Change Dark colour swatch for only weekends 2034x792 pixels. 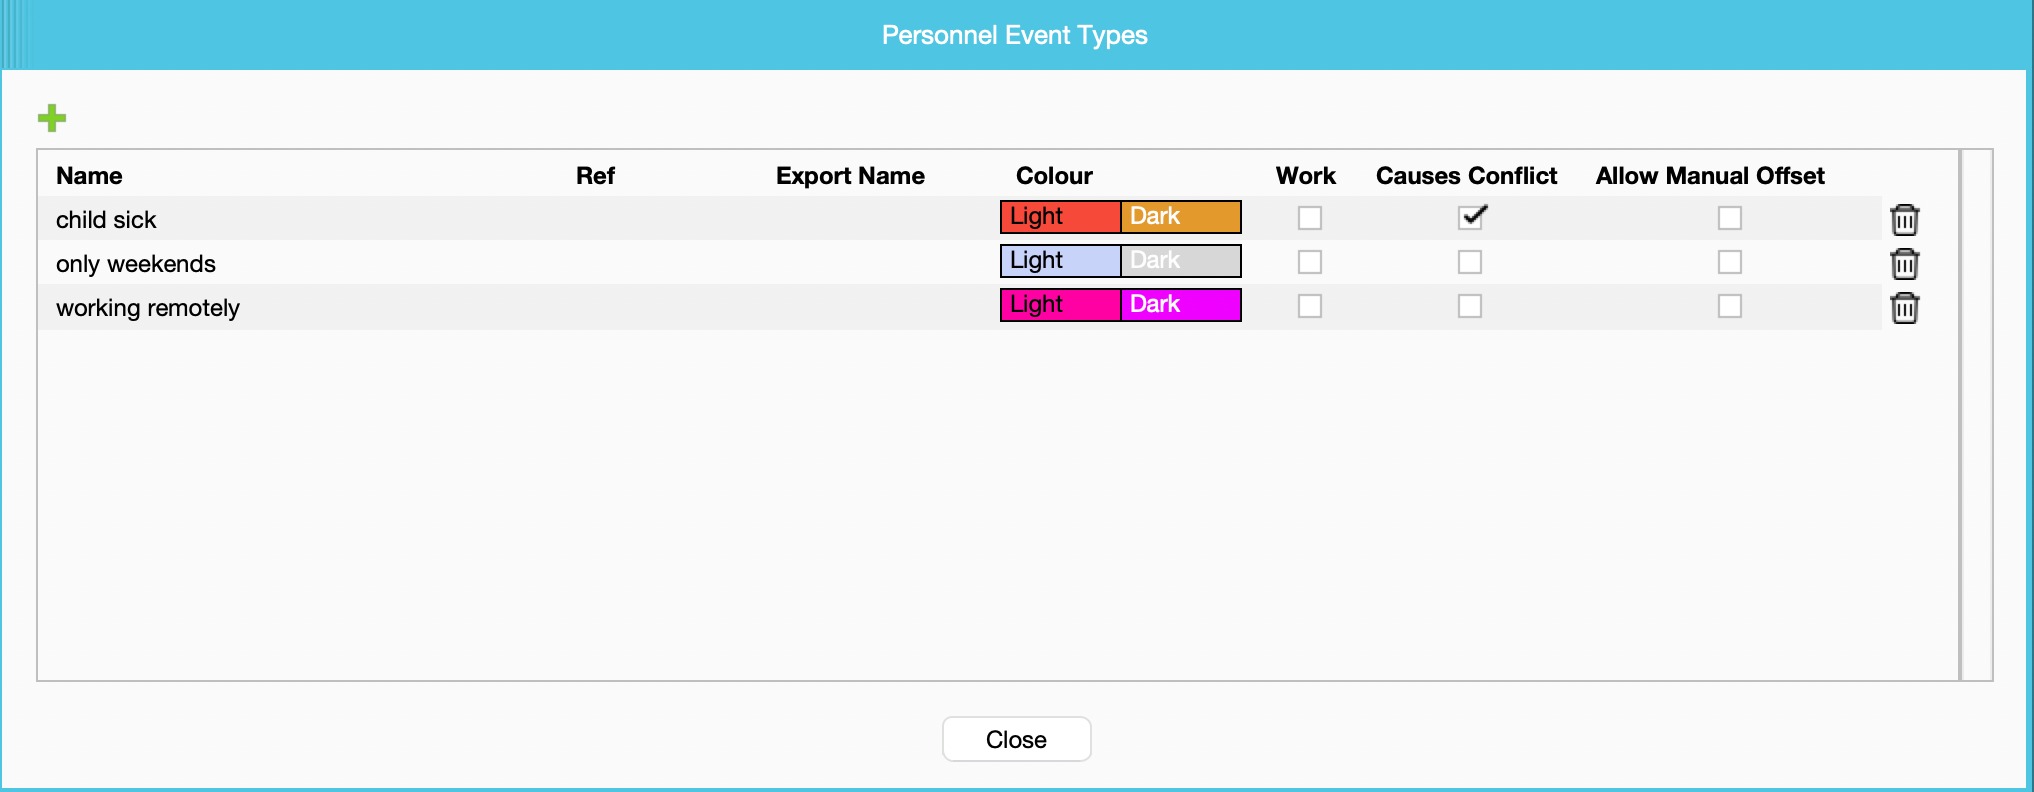[x=1181, y=261]
